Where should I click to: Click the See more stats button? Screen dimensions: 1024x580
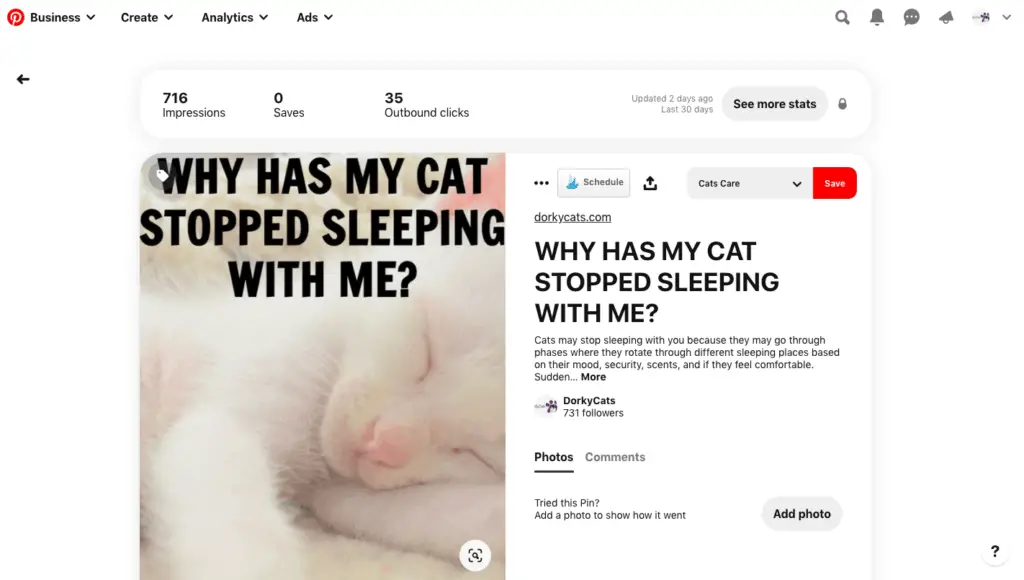pyautogui.click(x=775, y=104)
